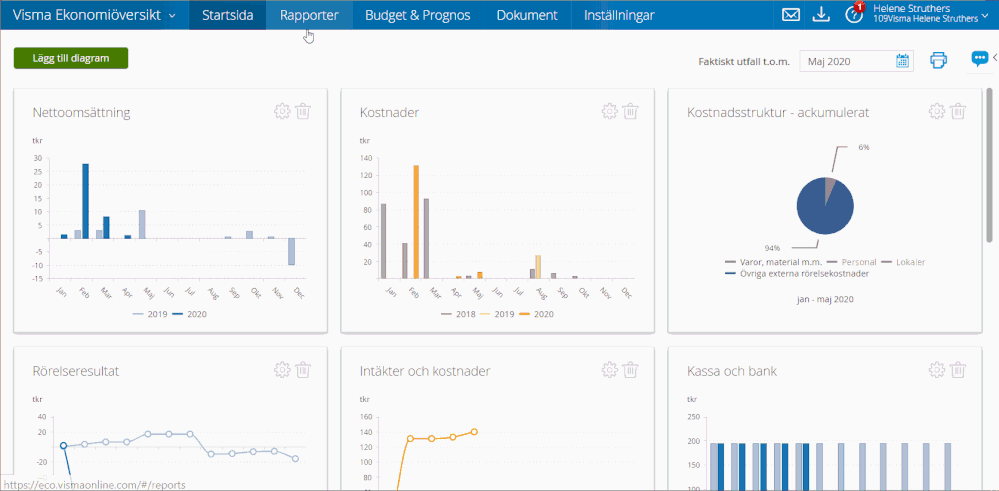Open the mail envelope icon in header
Viewport: 999px width, 491px height.
click(791, 15)
